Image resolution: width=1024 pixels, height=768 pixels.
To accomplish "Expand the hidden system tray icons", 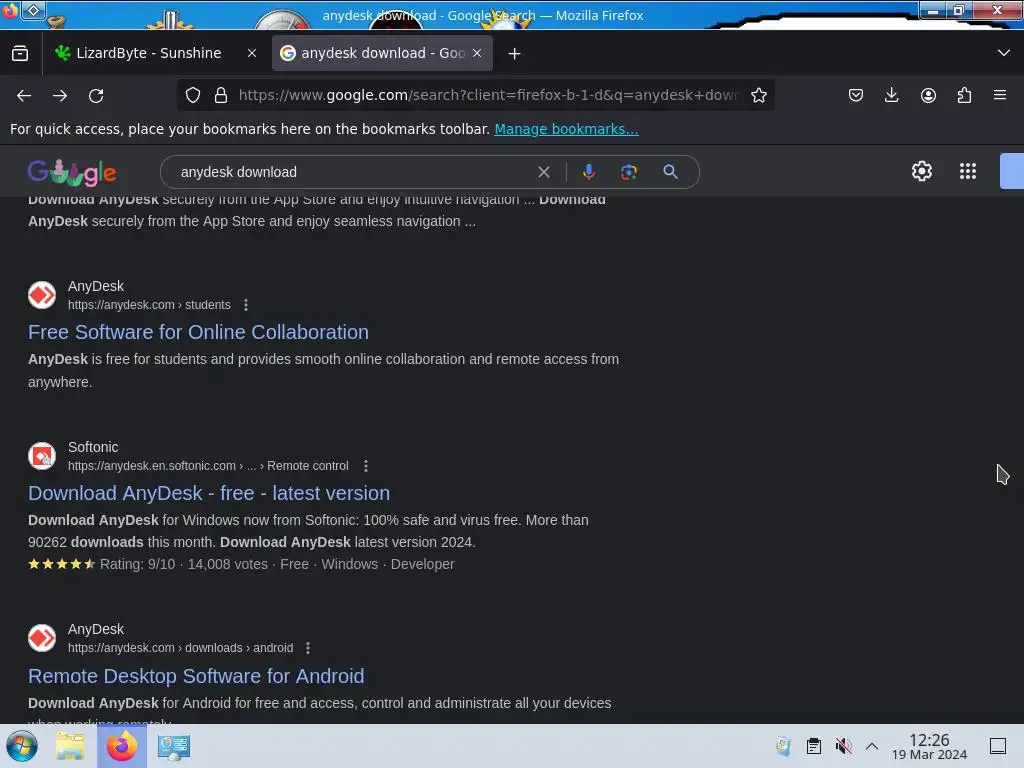I will coord(872,746).
